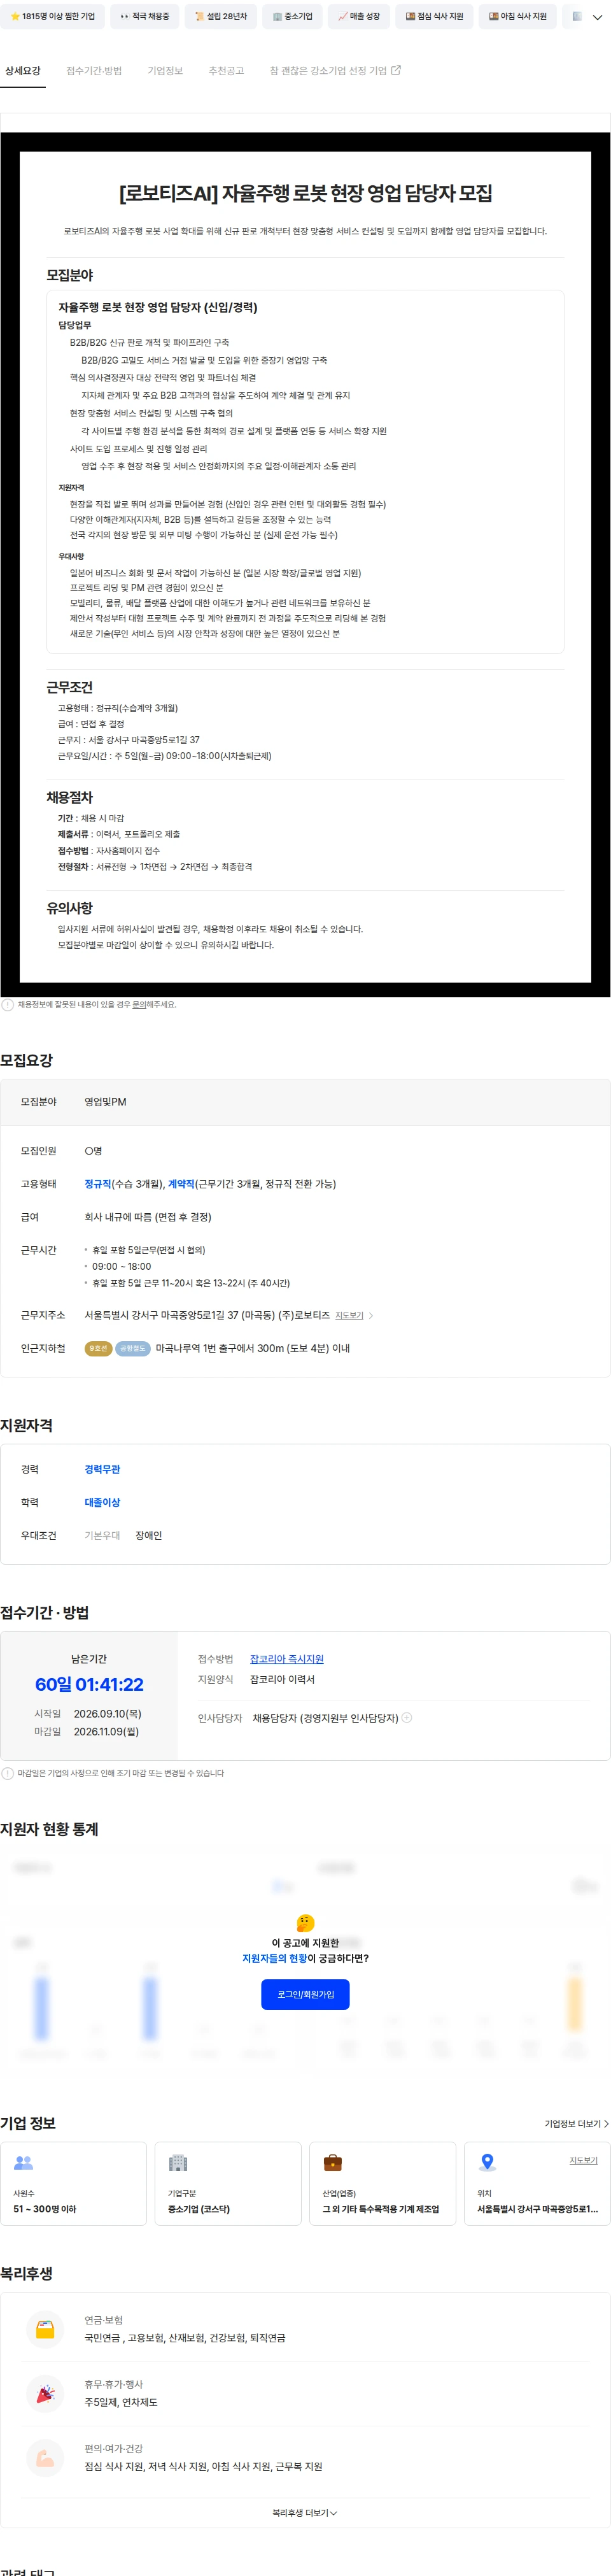Click 중소기업 (코스닥) company type text
Screen dimensions: 611x2576
pos(199,2210)
